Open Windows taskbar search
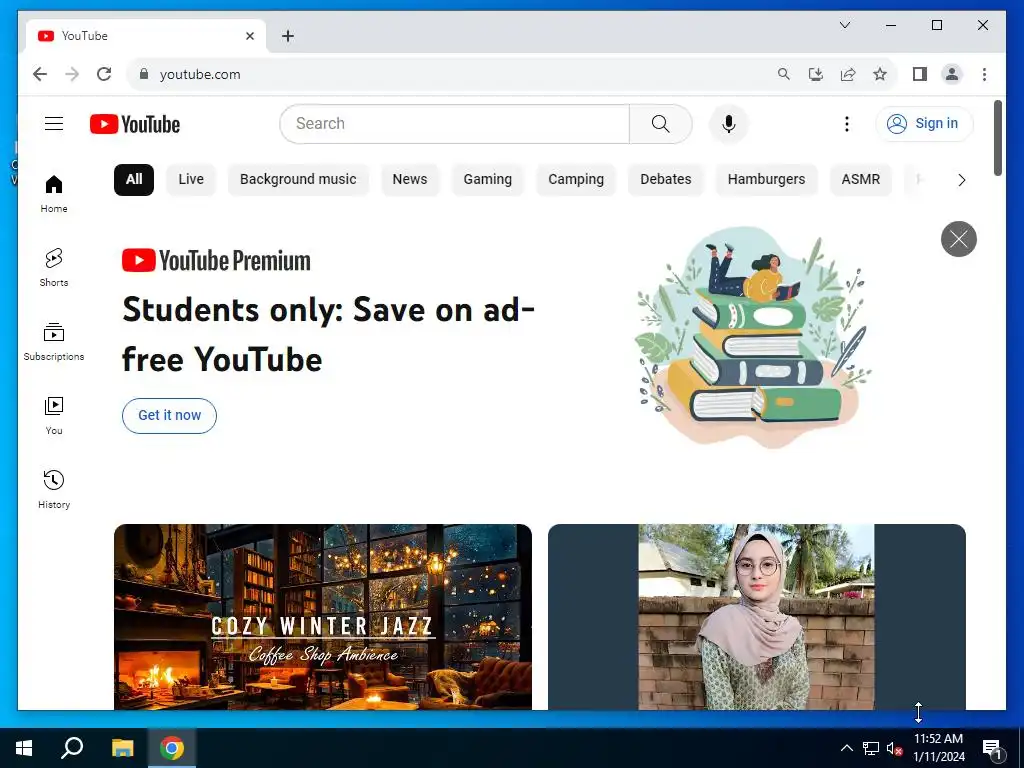The width and height of the screenshot is (1024, 768). [x=72, y=748]
